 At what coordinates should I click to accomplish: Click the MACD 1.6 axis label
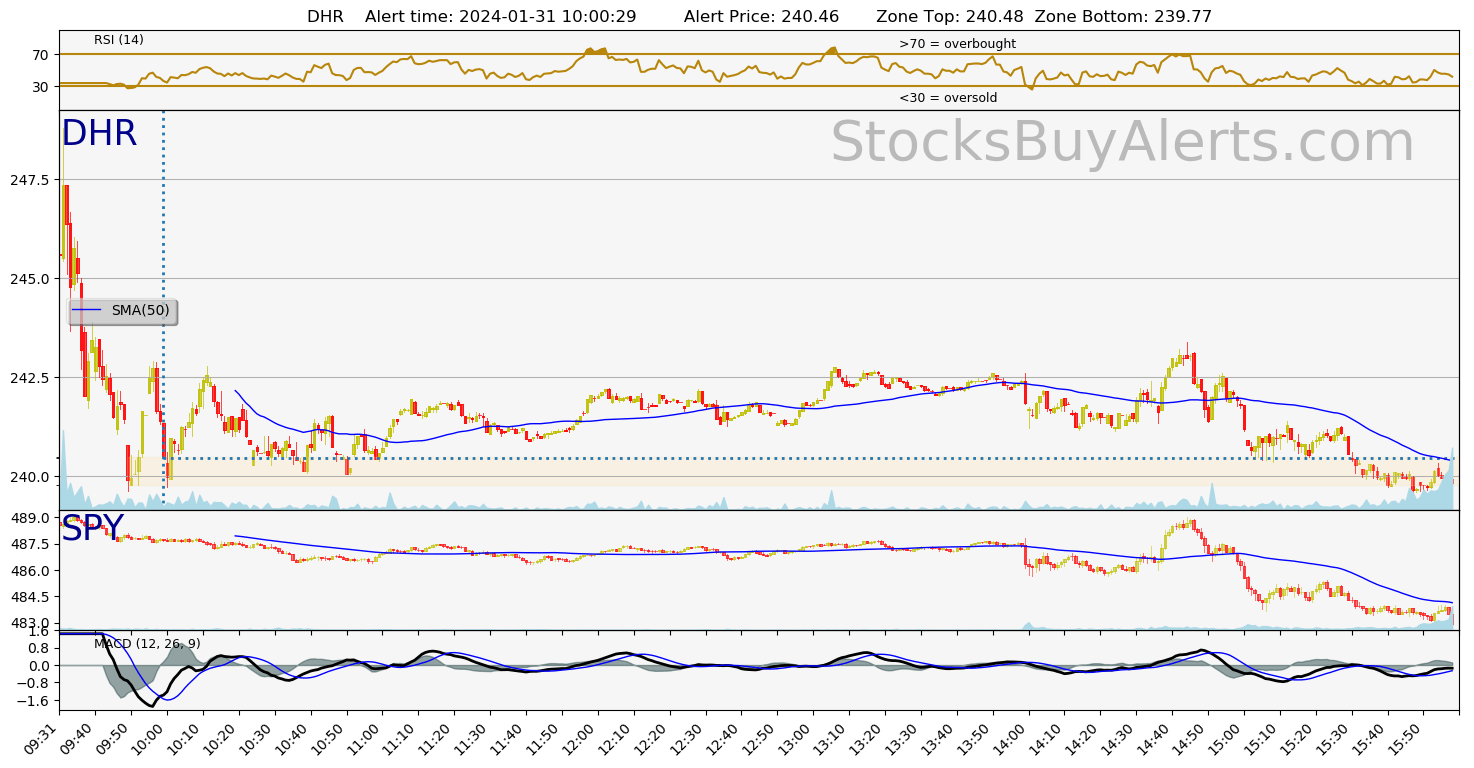(40, 632)
